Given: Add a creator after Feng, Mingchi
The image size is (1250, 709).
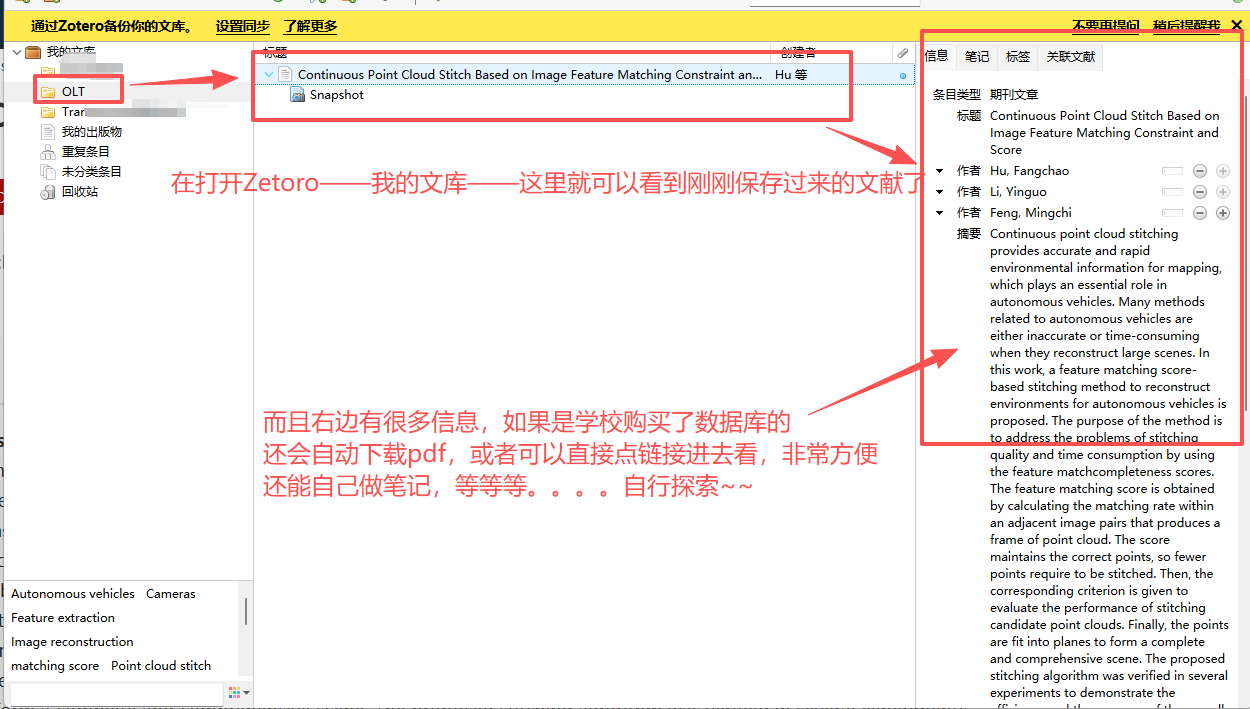Looking at the screenshot, I should click(x=1222, y=213).
